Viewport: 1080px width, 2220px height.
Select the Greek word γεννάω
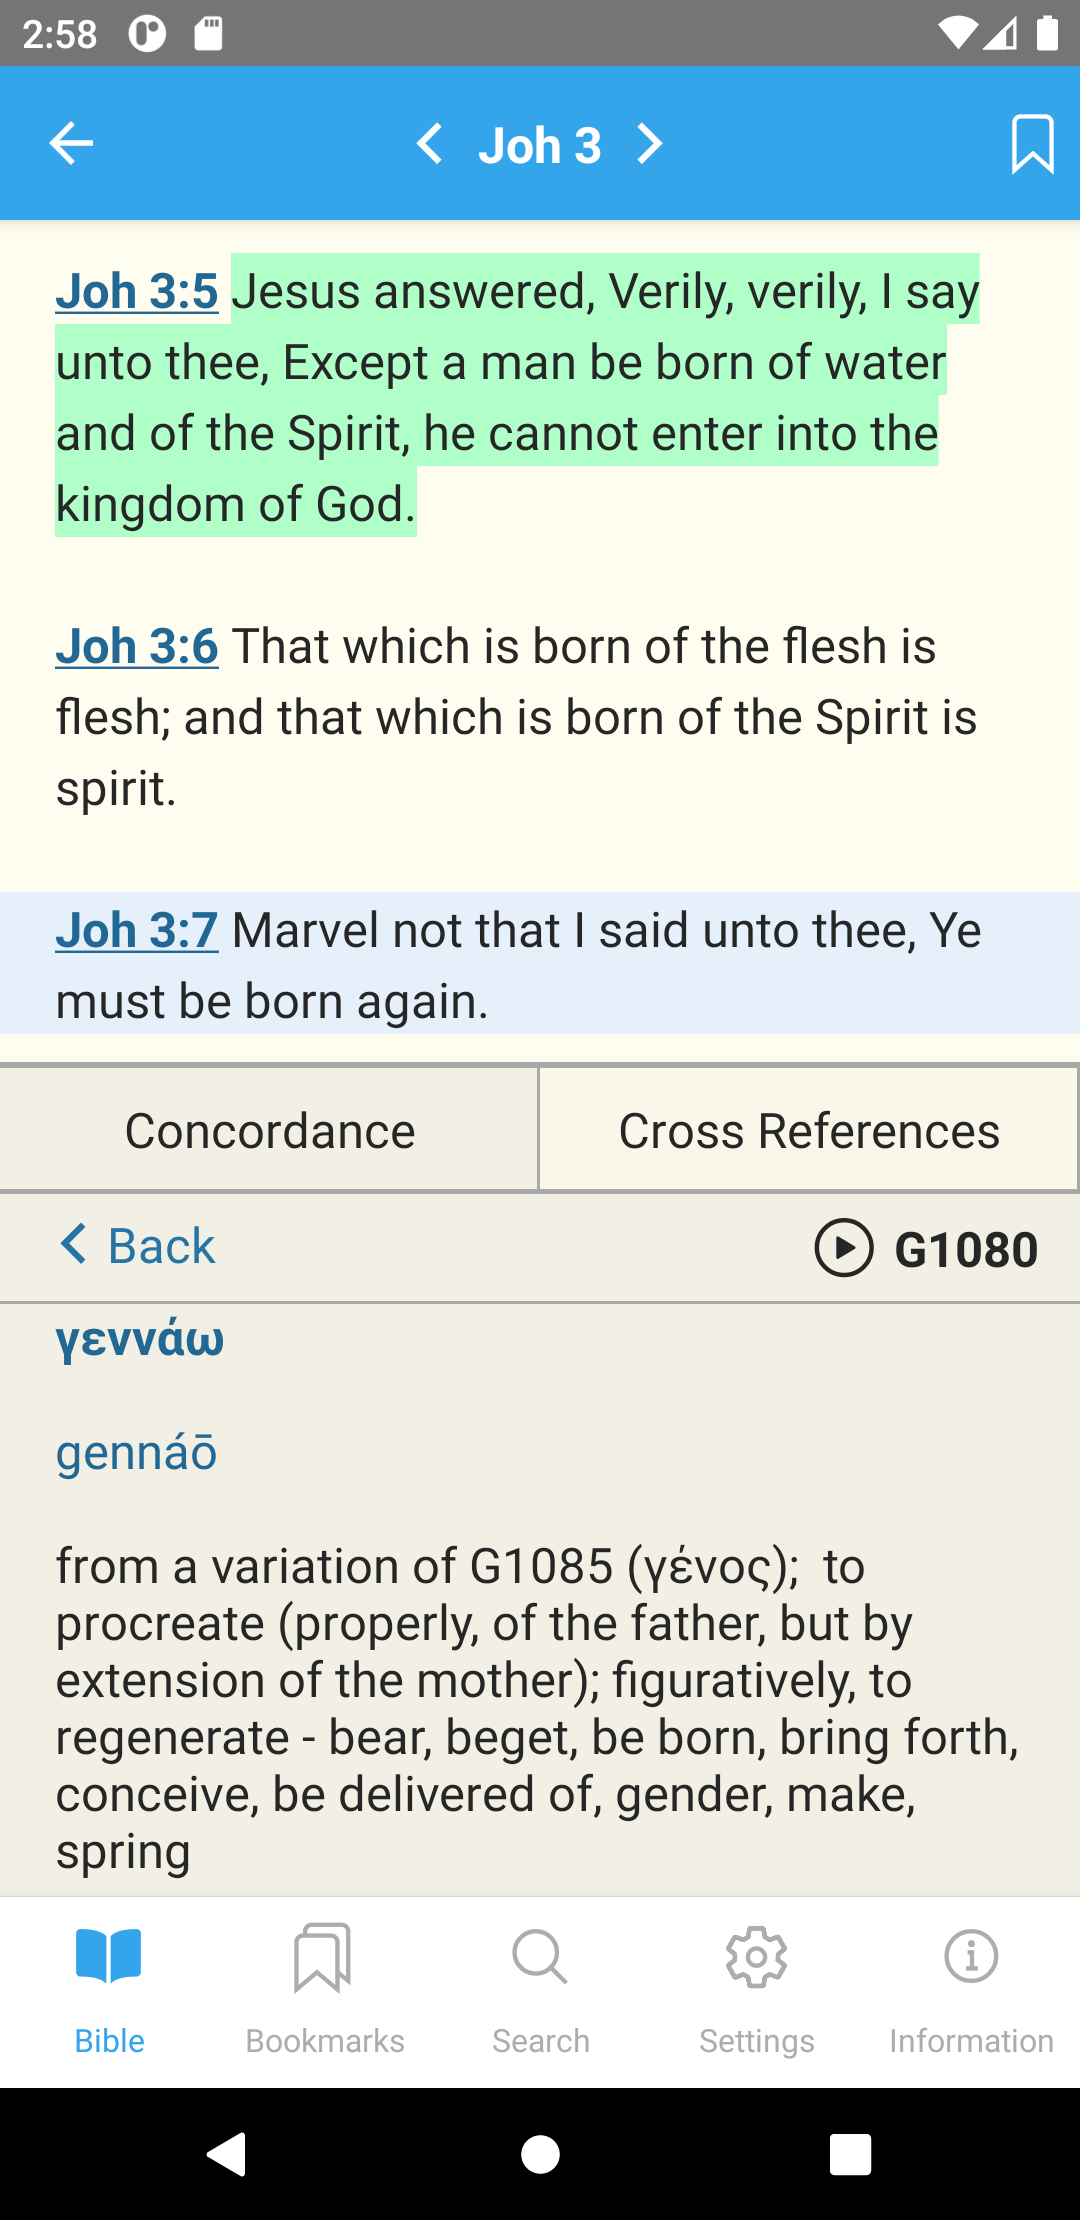click(x=140, y=1340)
